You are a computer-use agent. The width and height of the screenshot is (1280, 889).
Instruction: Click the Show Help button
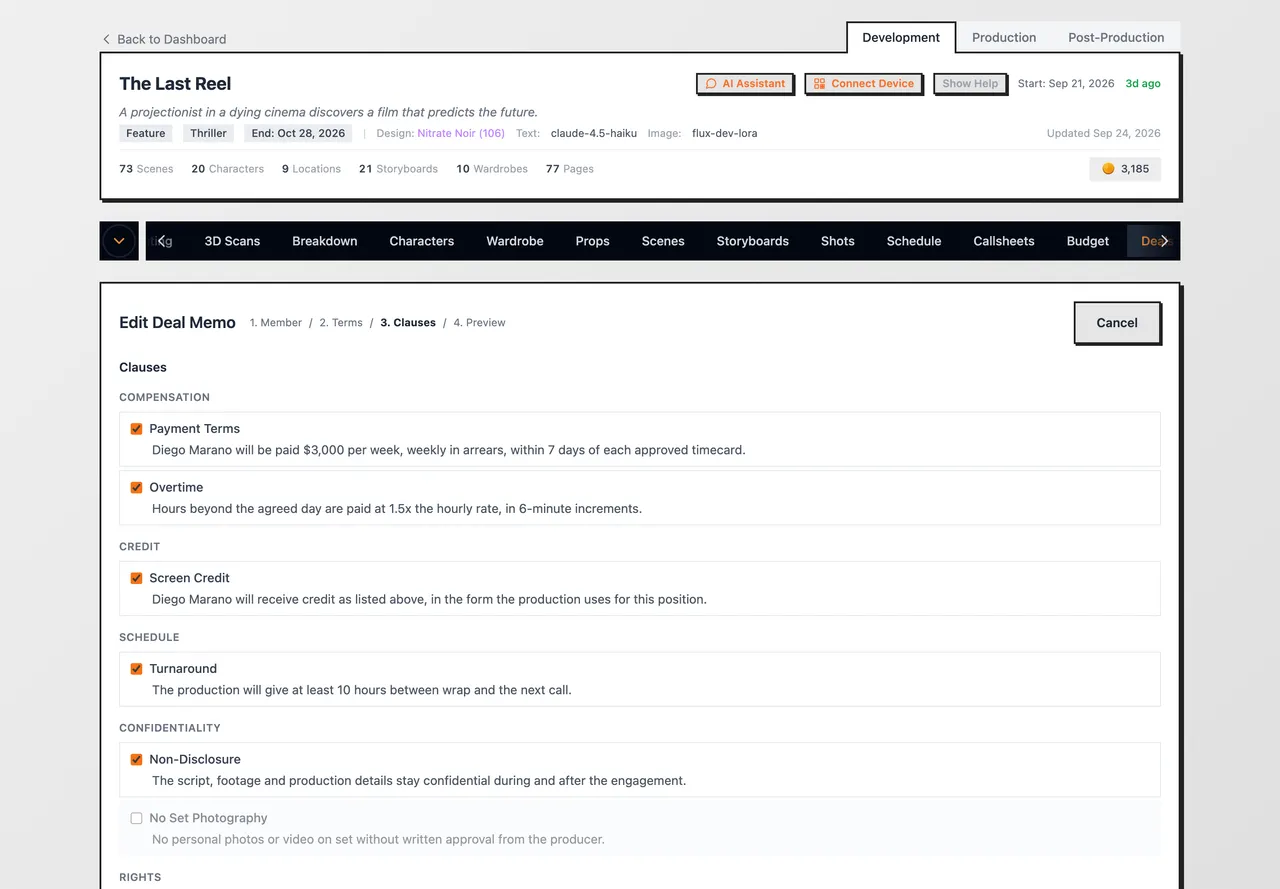970,84
